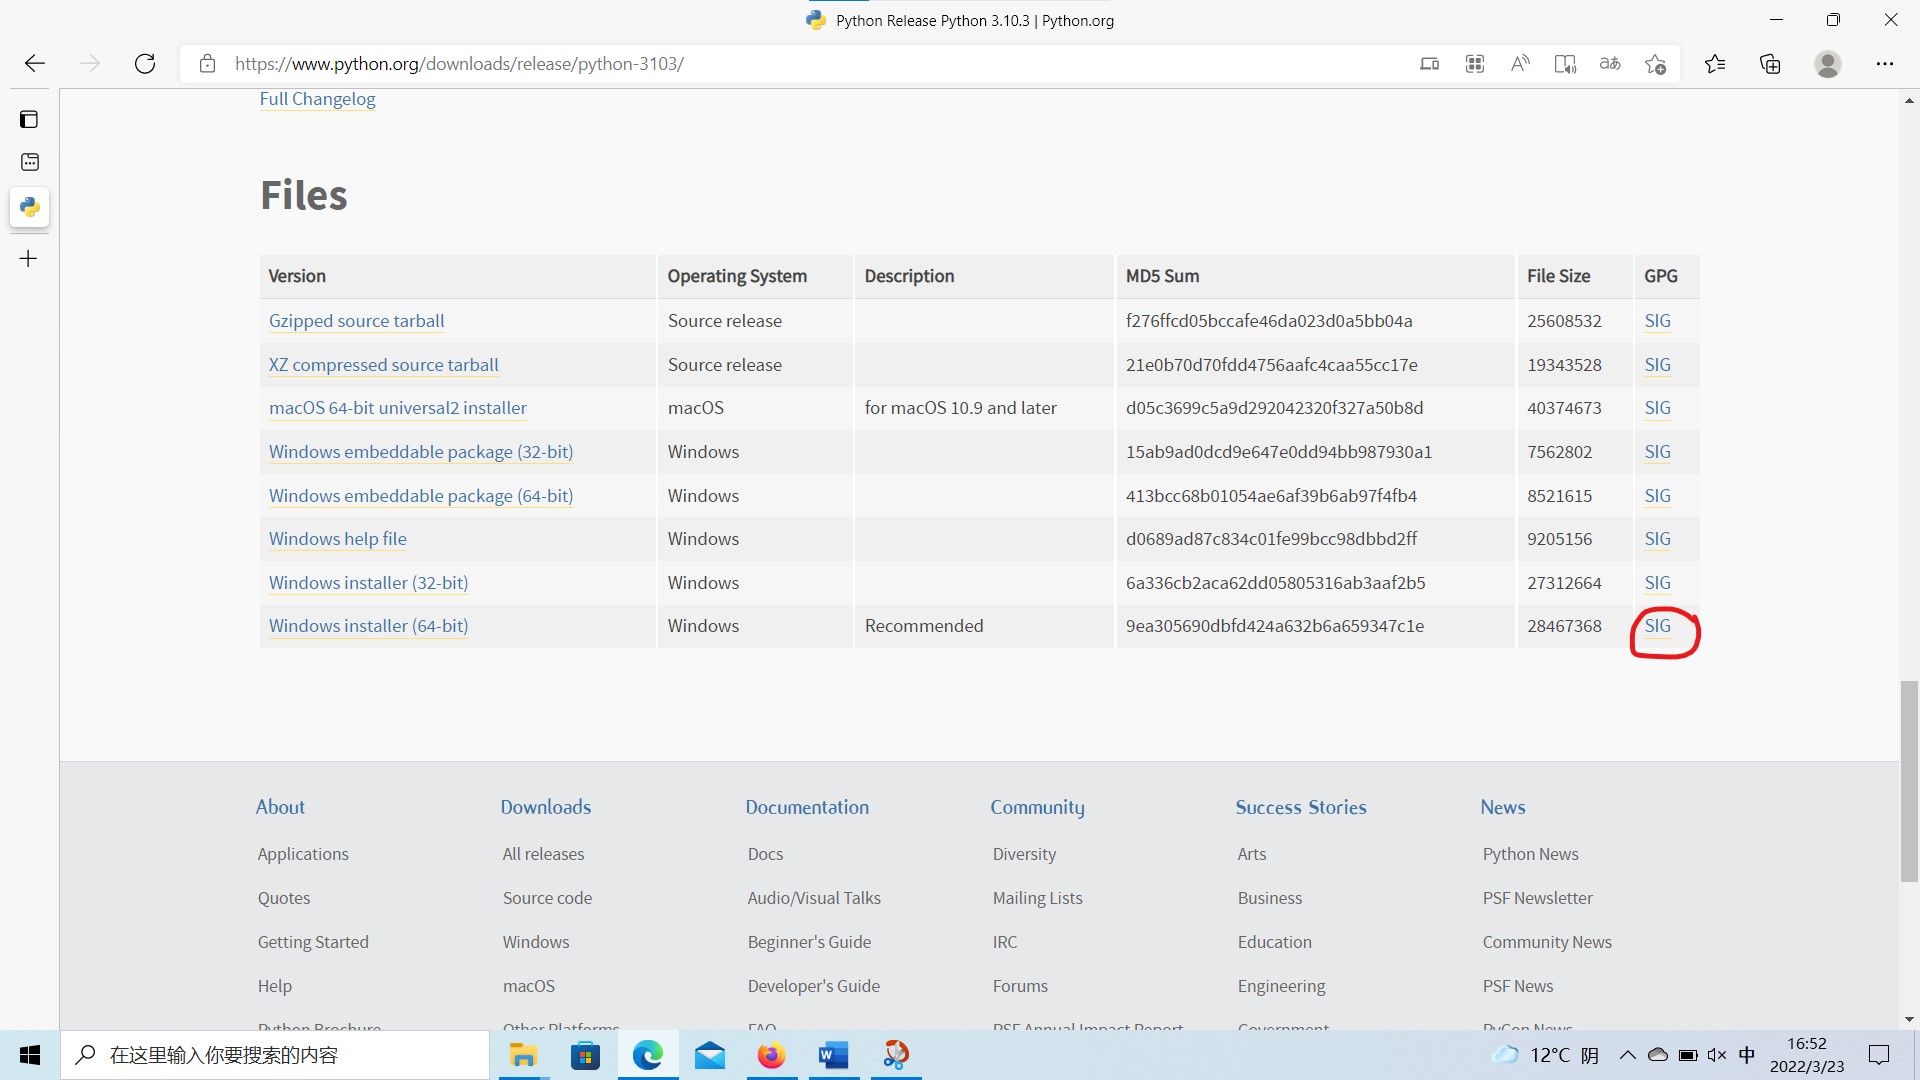Open browser Settings and more menu
Viewport: 1920px width, 1080px height.
tap(1884, 64)
